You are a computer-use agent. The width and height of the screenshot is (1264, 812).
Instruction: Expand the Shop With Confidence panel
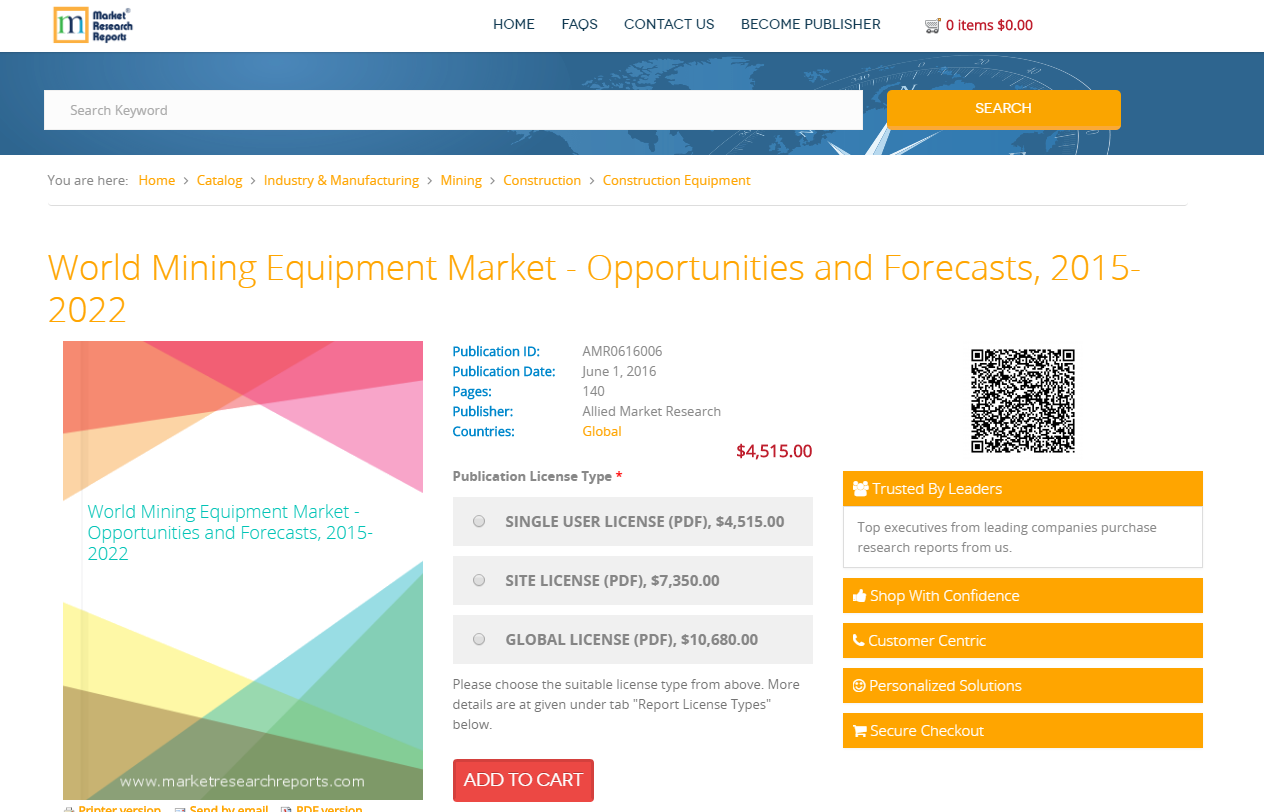[x=1022, y=596]
